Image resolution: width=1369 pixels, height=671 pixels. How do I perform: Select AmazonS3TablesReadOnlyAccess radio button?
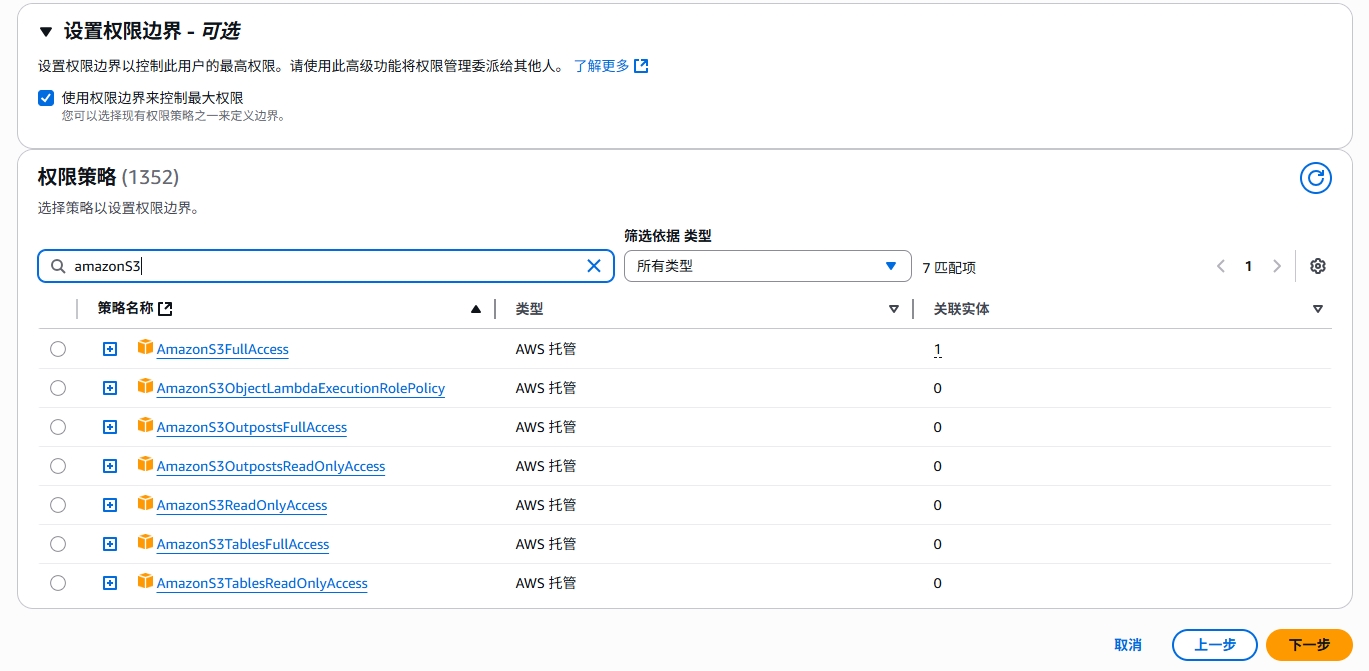pyautogui.click(x=58, y=583)
